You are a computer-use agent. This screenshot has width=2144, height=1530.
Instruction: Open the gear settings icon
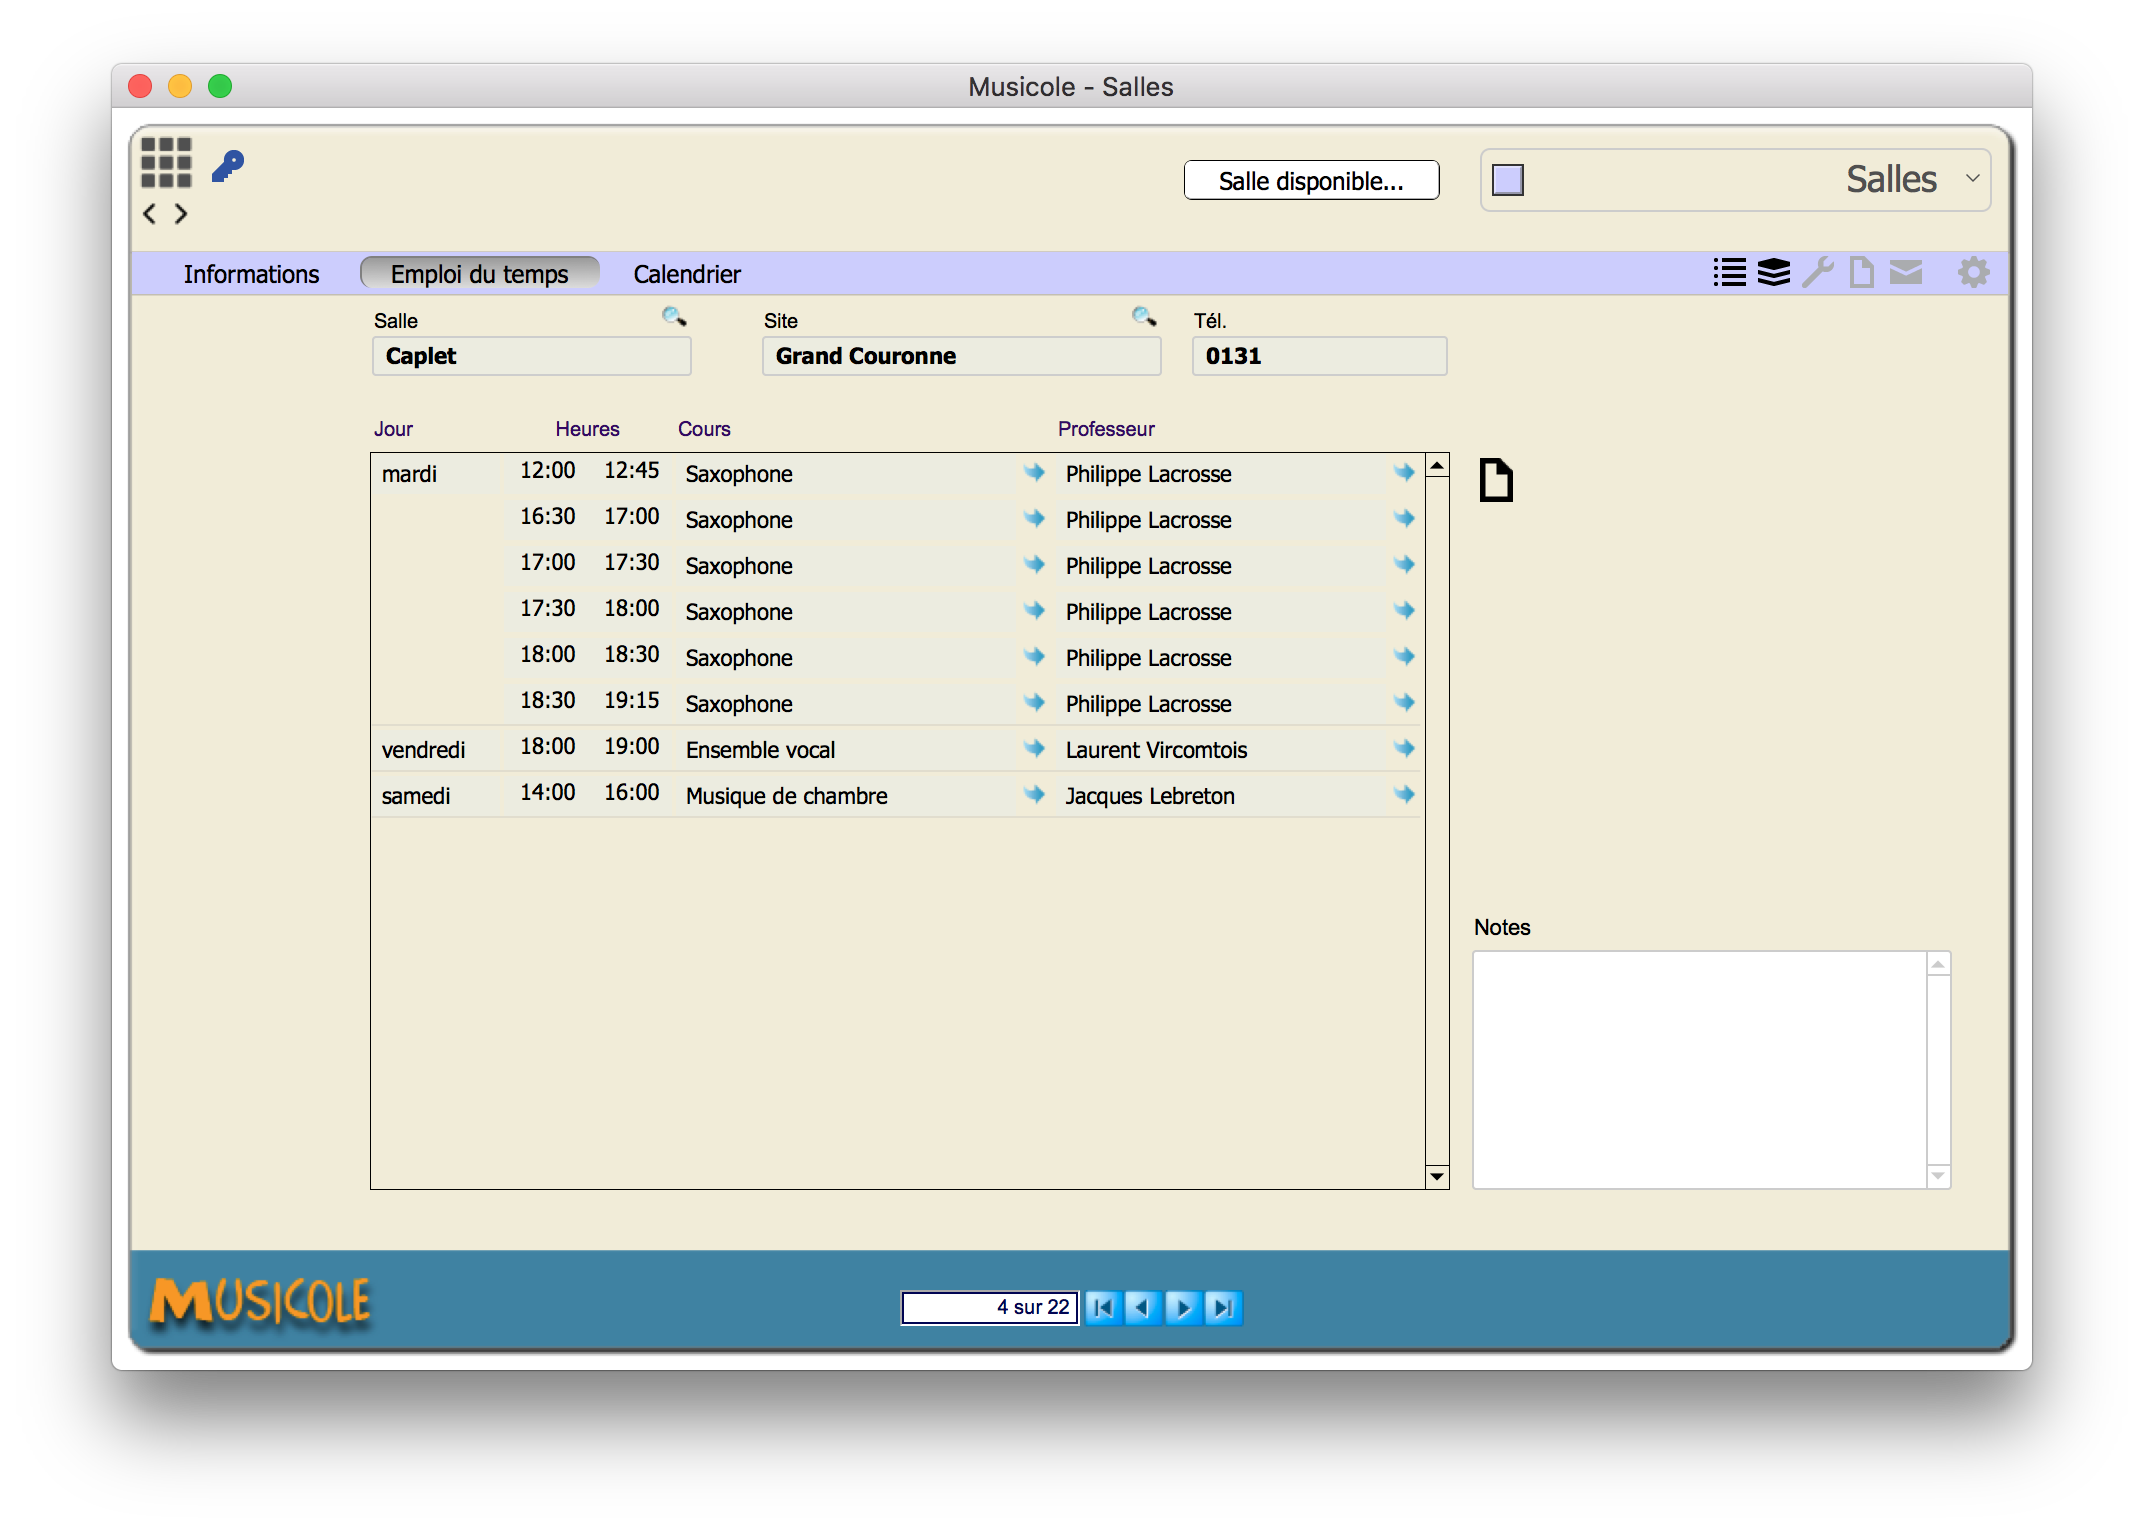pyautogui.click(x=1973, y=272)
